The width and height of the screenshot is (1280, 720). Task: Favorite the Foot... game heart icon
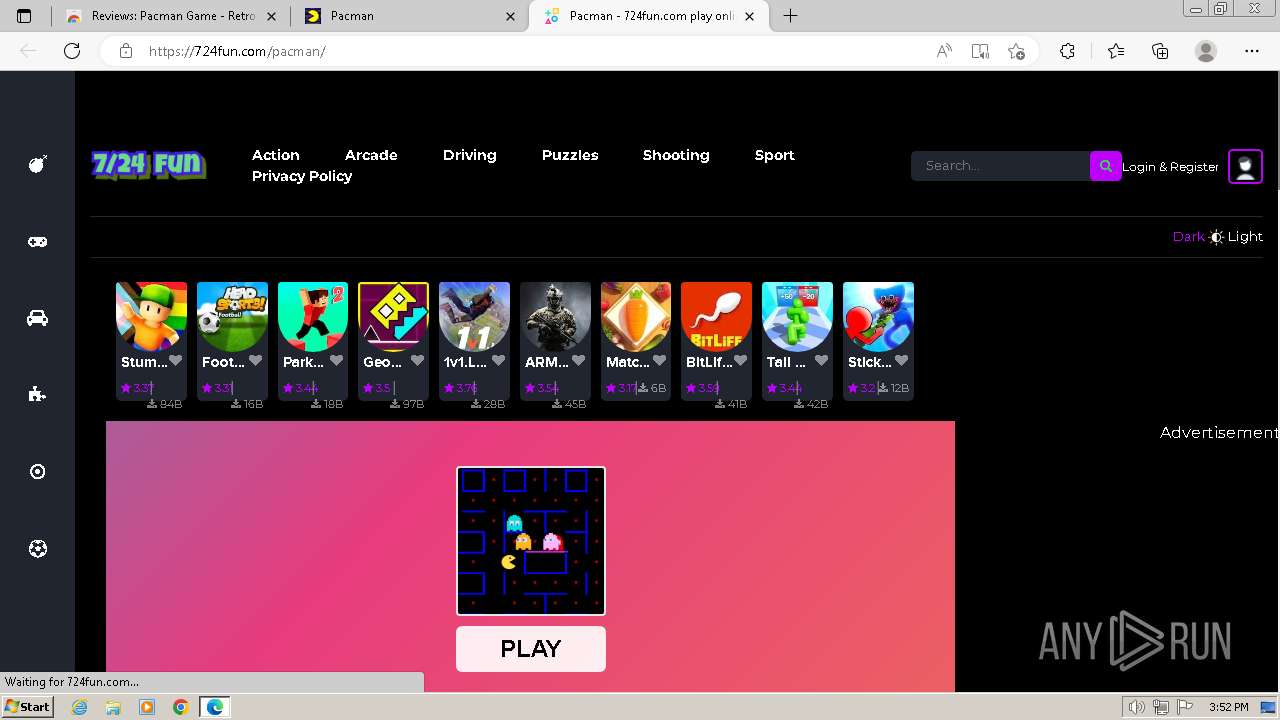pos(255,361)
